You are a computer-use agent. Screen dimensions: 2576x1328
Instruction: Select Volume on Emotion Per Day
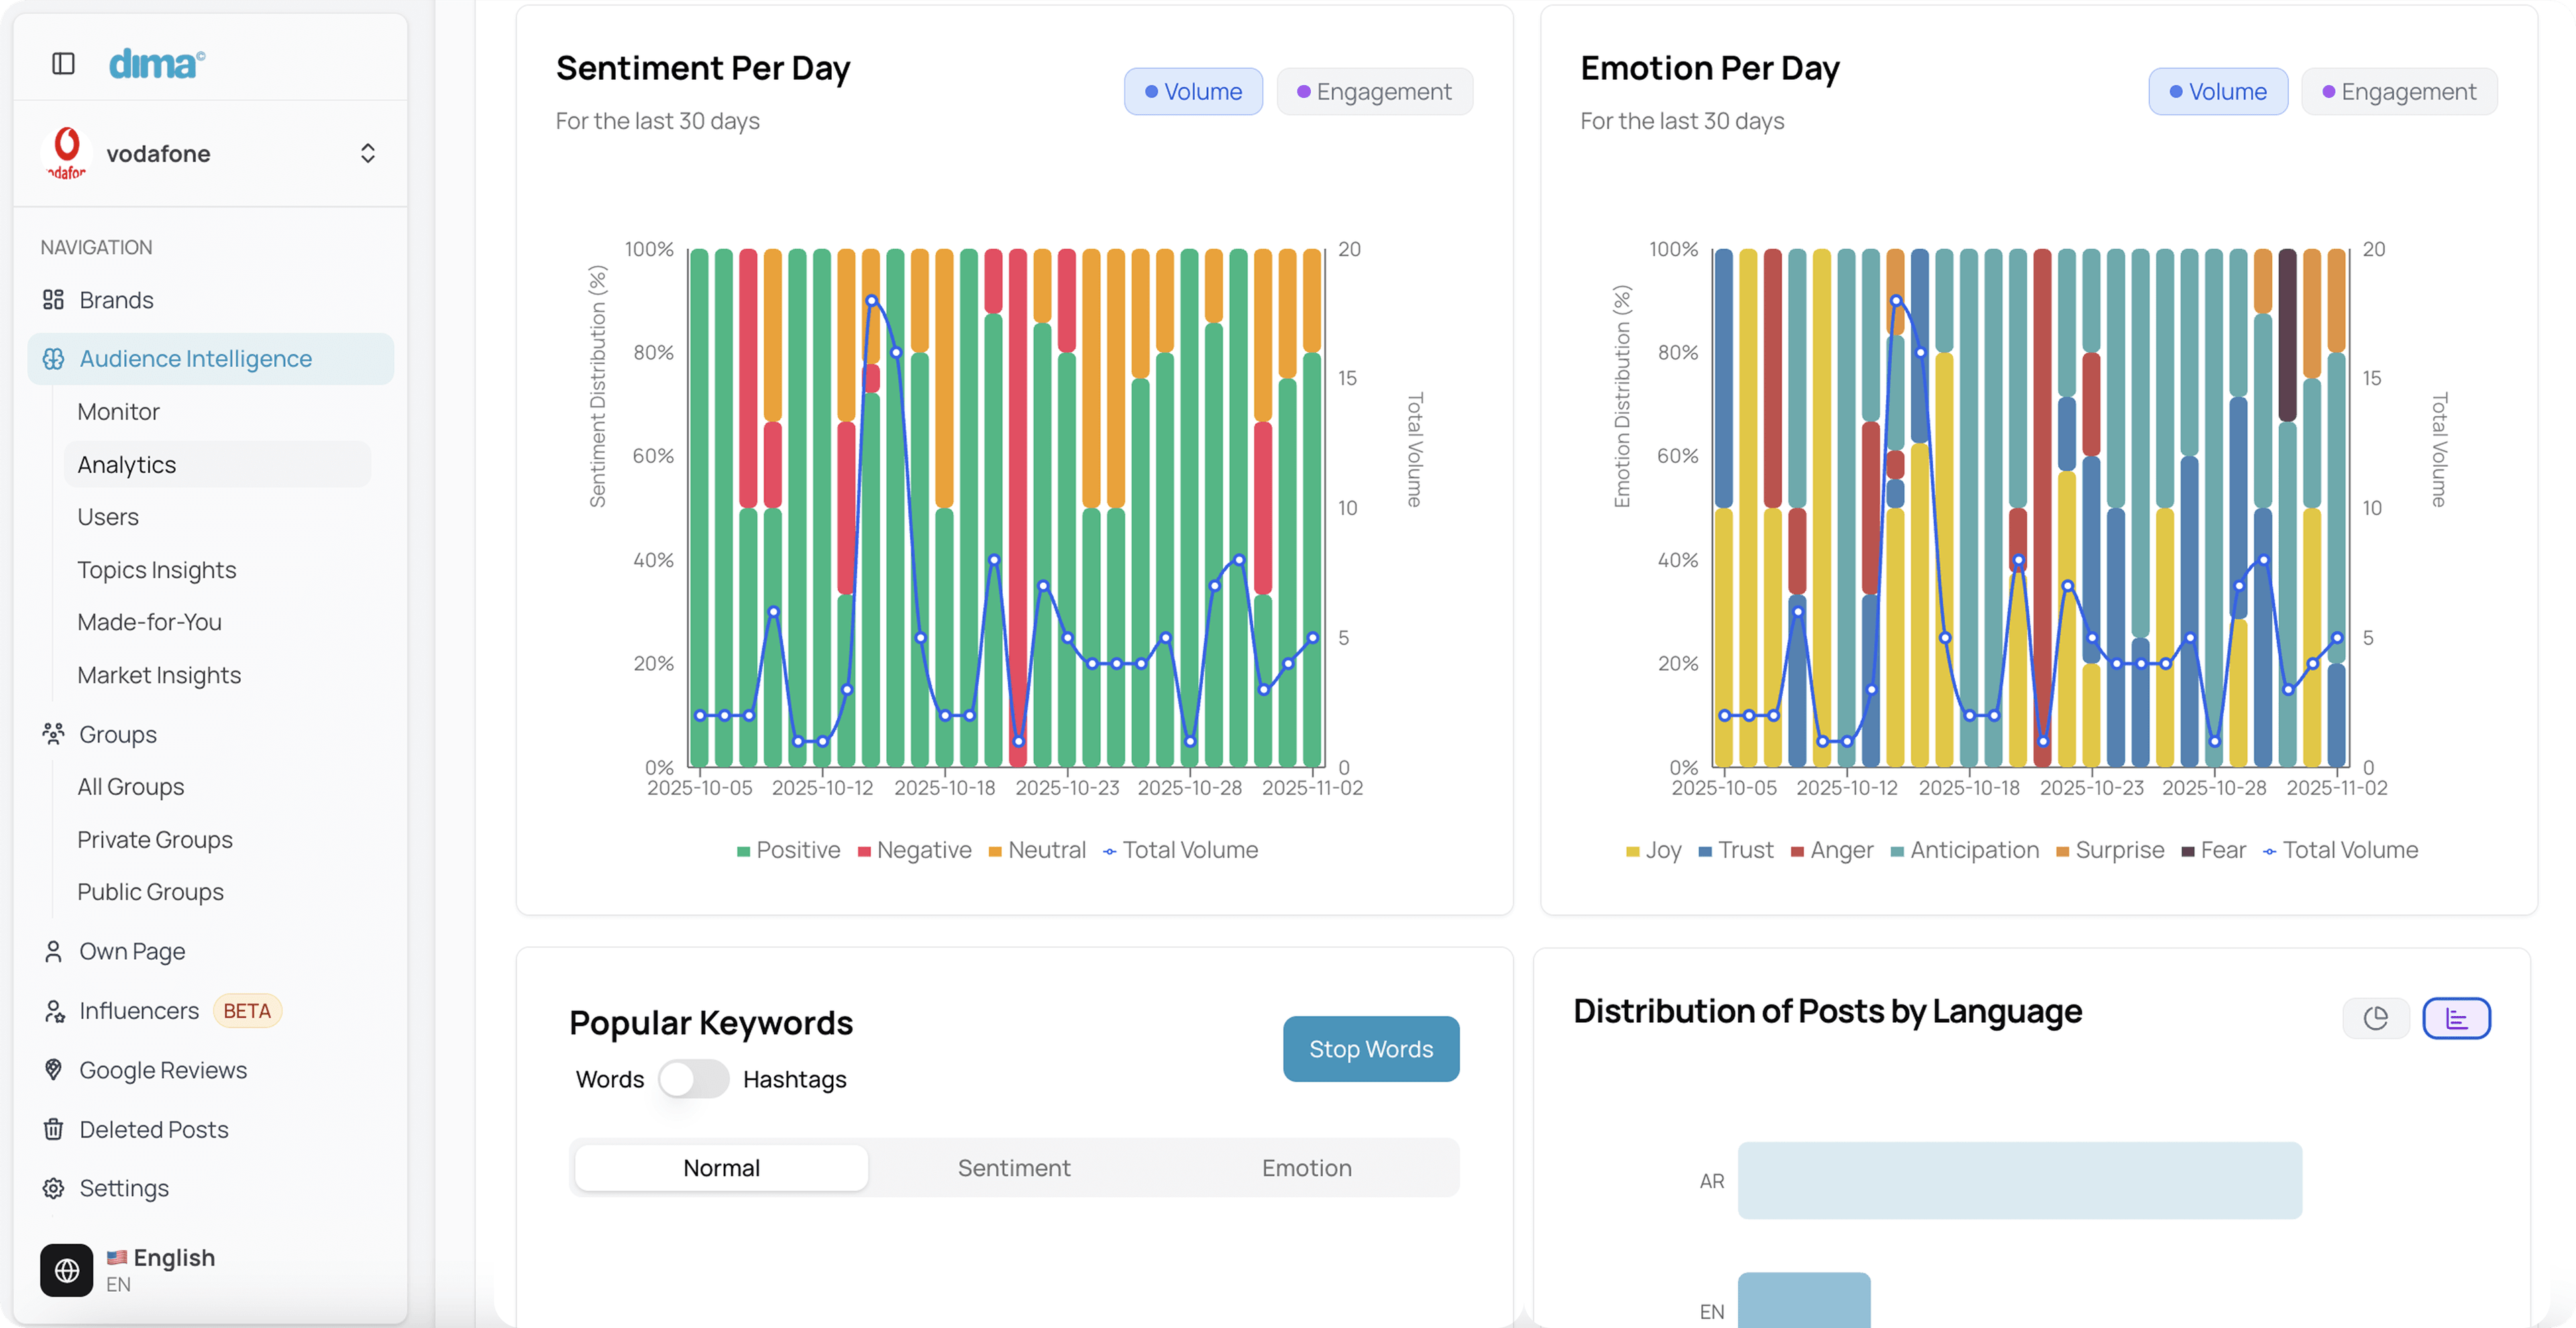(x=2217, y=92)
